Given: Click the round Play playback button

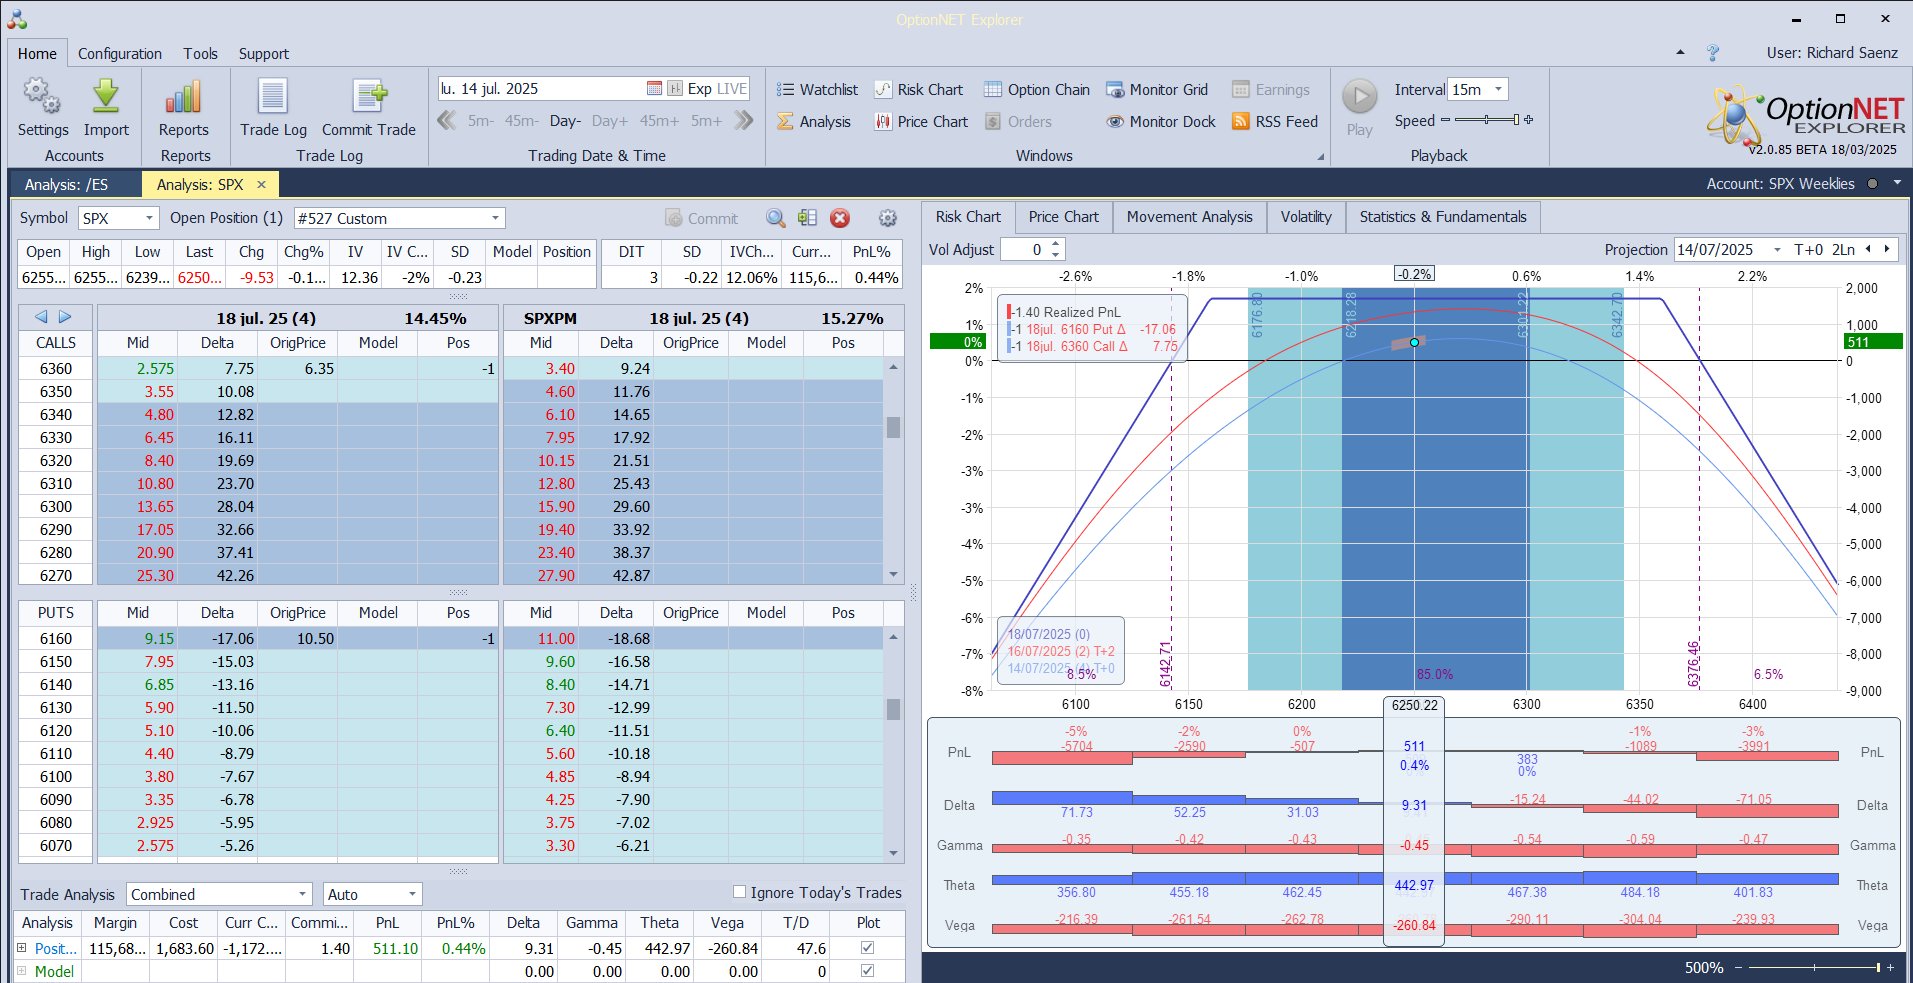Looking at the screenshot, I should (x=1359, y=97).
